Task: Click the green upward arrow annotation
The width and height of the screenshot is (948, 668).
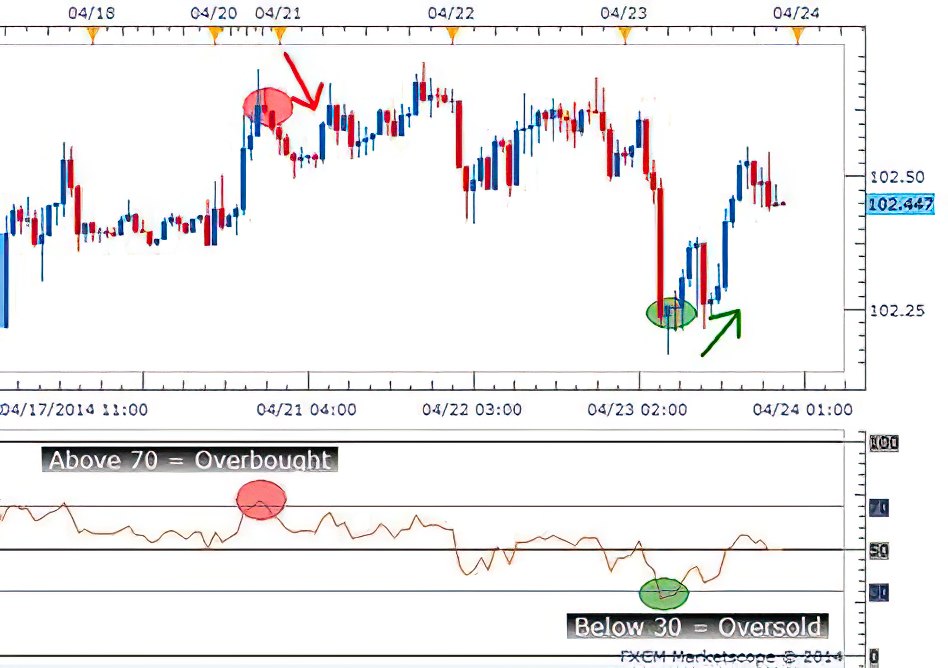Action: [x=722, y=332]
